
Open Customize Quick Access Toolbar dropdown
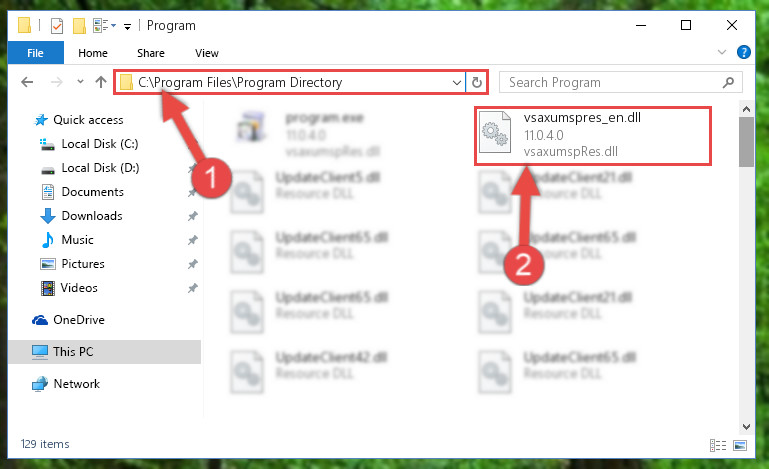click(127, 26)
